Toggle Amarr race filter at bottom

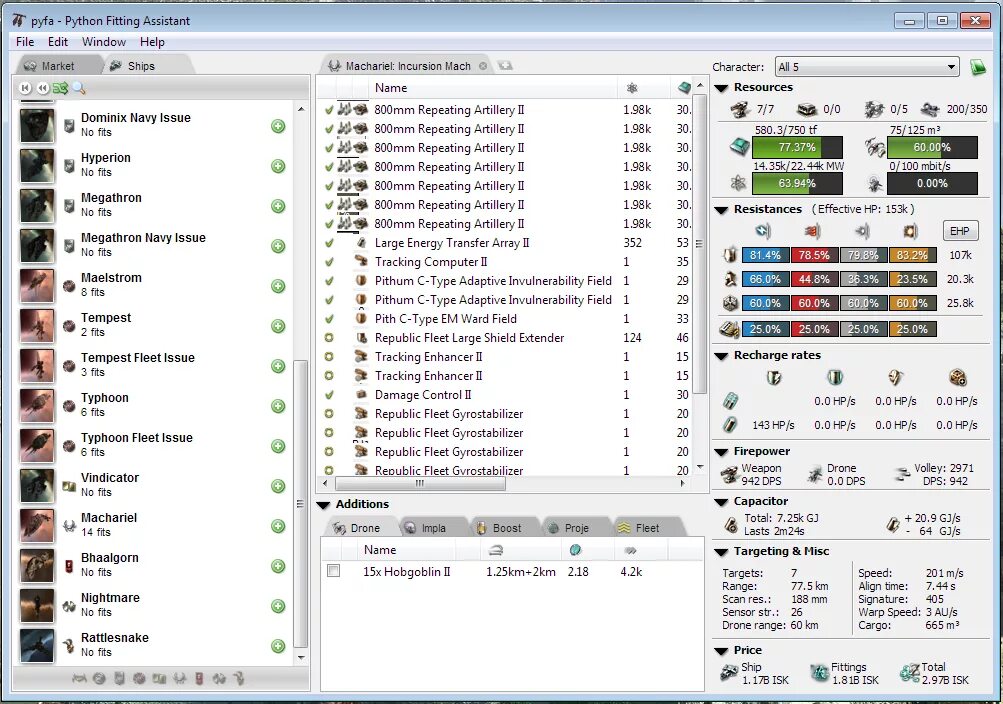(x=79, y=678)
